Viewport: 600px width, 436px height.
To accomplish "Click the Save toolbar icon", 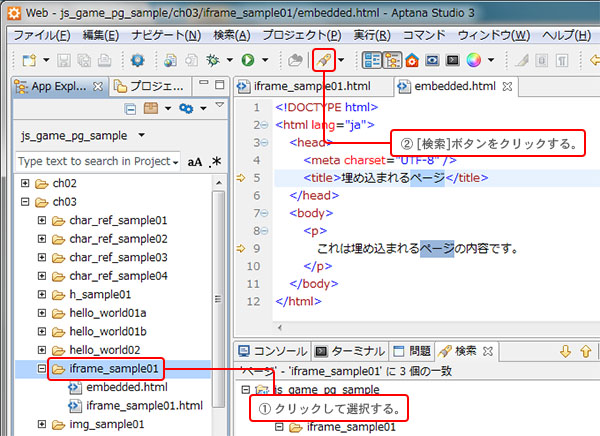I will coord(64,60).
